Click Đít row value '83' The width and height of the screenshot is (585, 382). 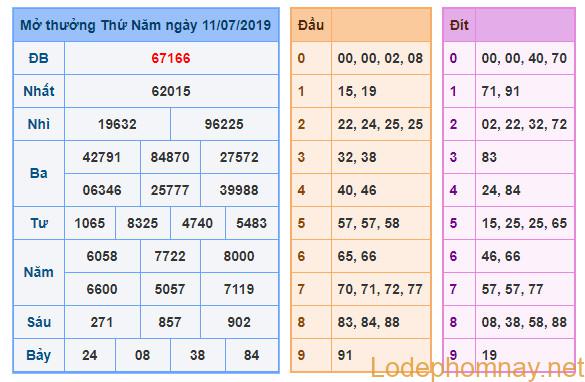489,157
